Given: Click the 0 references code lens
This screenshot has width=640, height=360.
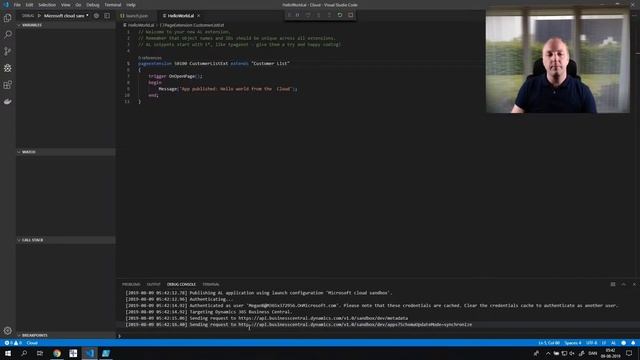Looking at the screenshot, I should click(x=150, y=58).
